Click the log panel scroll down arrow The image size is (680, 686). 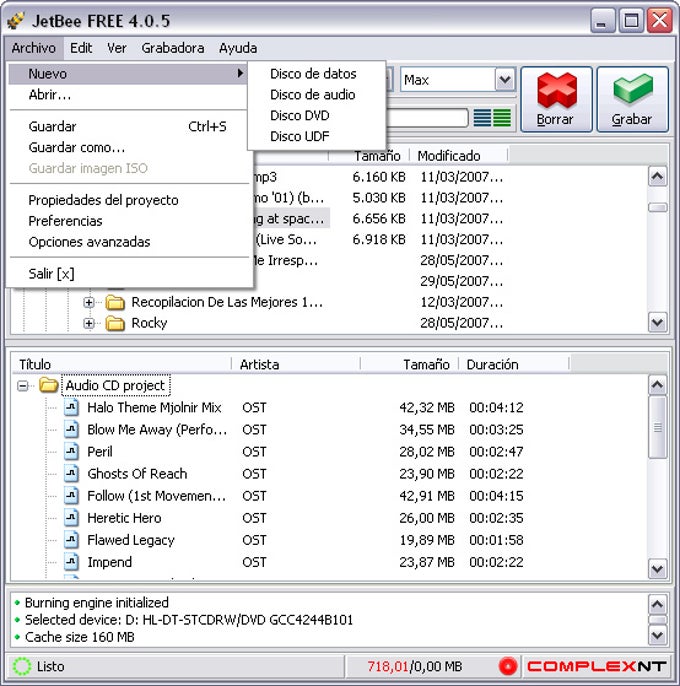[657, 635]
